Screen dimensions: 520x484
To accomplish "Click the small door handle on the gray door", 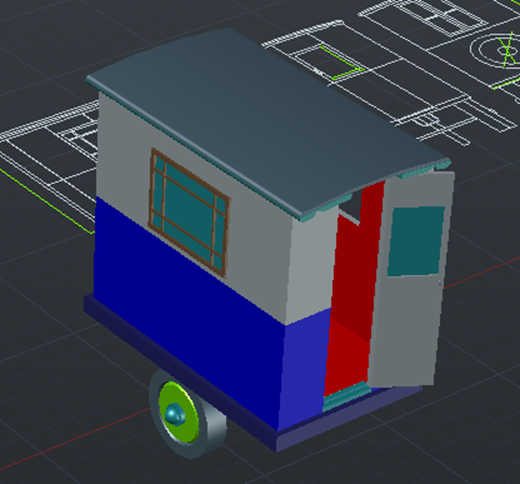I will 440,283.
